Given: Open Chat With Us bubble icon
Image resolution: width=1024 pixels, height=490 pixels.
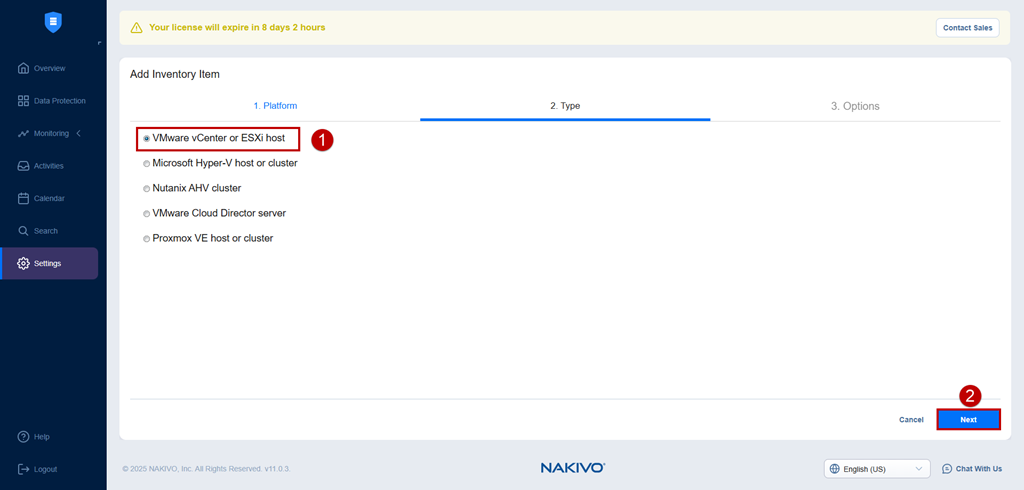Looking at the screenshot, I should pyautogui.click(x=947, y=468).
